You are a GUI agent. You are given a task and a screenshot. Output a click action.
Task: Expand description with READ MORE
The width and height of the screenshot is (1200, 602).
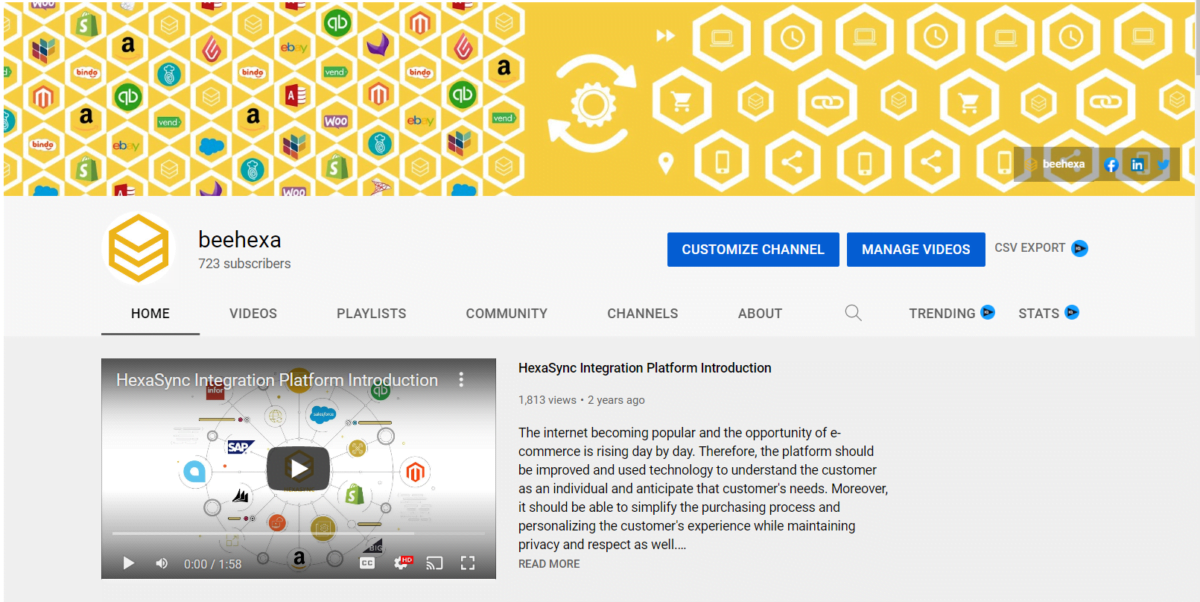click(x=549, y=564)
